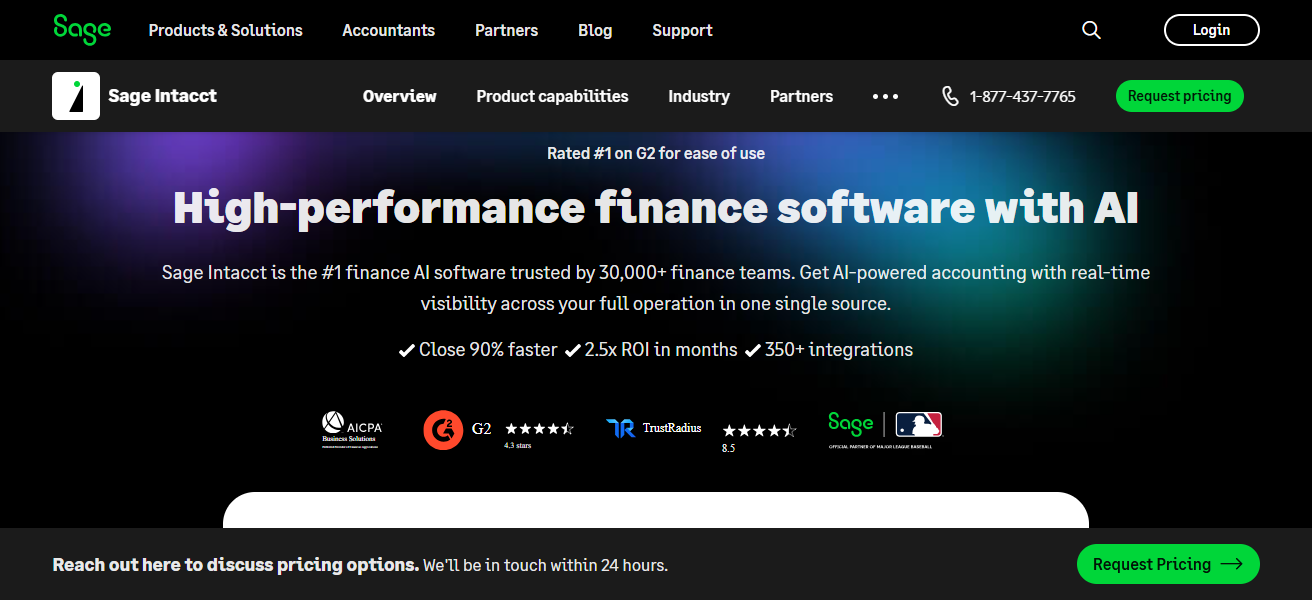Image resolution: width=1312 pixels, height=600 pixels.
Task: Expand the ellipsis overflow menu in the subnav
Action: click(x=885, y=96)
